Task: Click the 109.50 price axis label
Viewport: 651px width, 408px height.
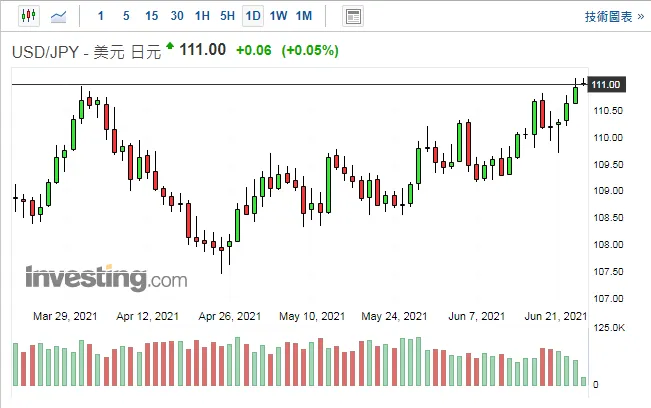Action: [608, 165]
